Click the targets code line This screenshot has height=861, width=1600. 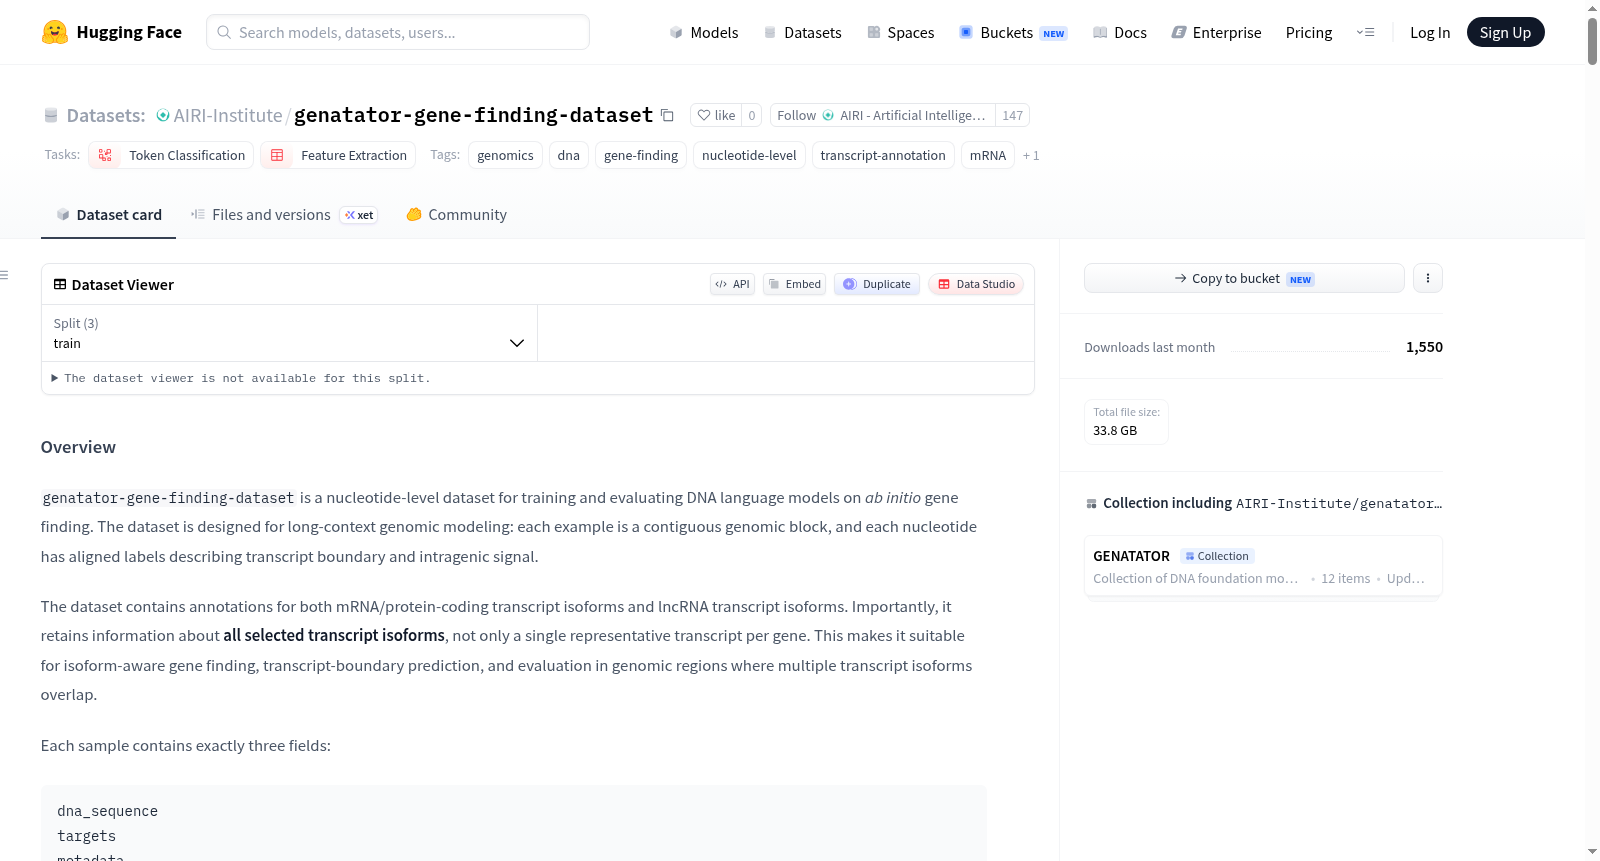(x=86, y=836)
